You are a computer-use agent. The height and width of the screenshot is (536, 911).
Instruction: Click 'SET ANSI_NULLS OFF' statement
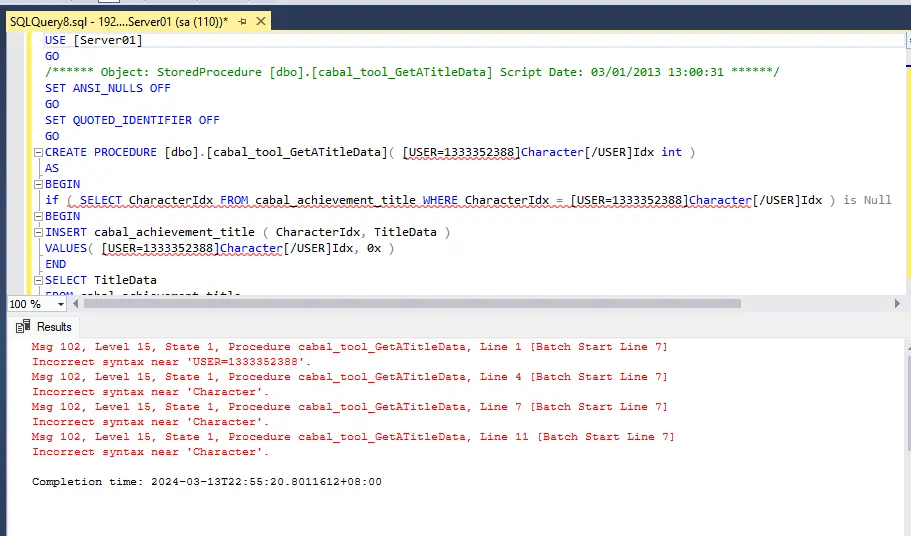107,88
